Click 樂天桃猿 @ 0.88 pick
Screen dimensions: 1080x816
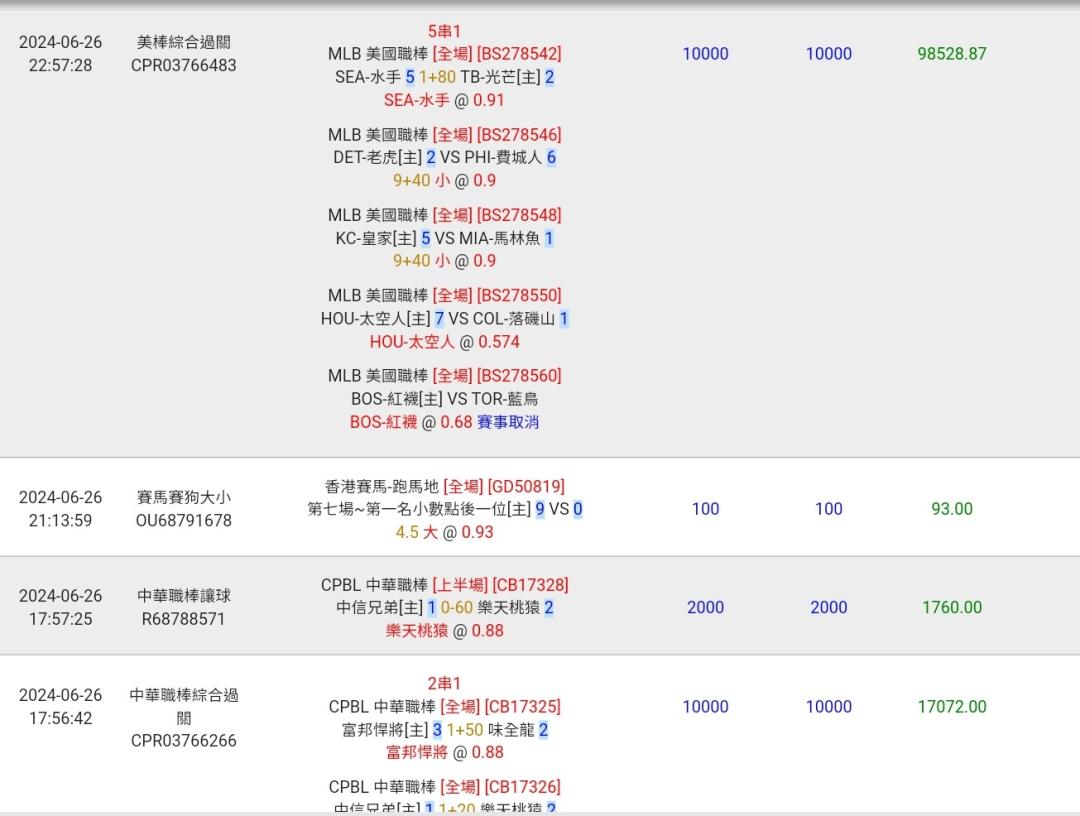(444, 631)
